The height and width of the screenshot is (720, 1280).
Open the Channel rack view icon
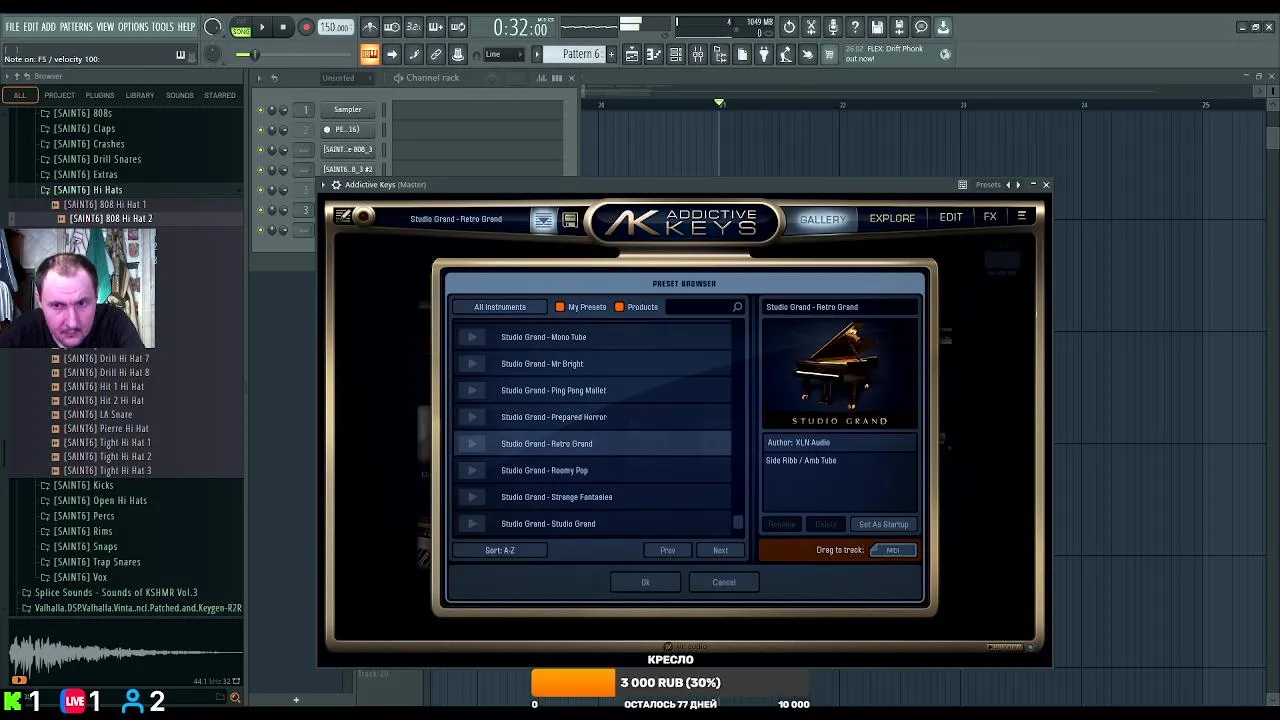coord(676,54)
